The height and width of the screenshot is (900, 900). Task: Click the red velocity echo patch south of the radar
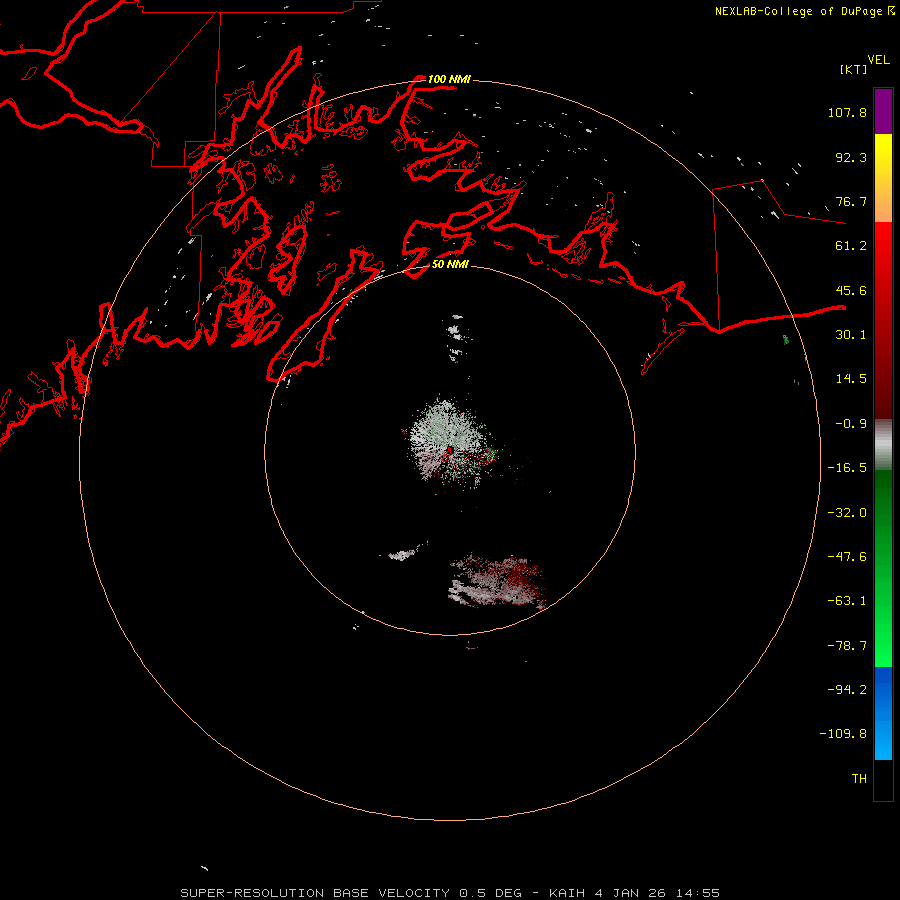click(498, 582)
